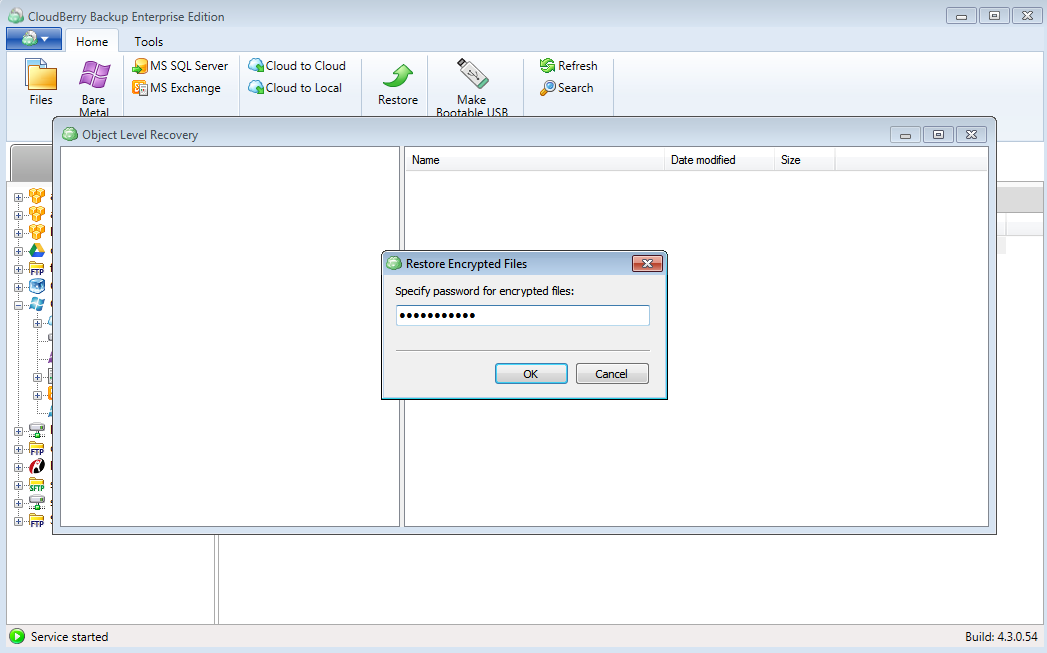Sort by the Size column header
This screenshot has height=653, width=1047.
click(x=804, y=160)
